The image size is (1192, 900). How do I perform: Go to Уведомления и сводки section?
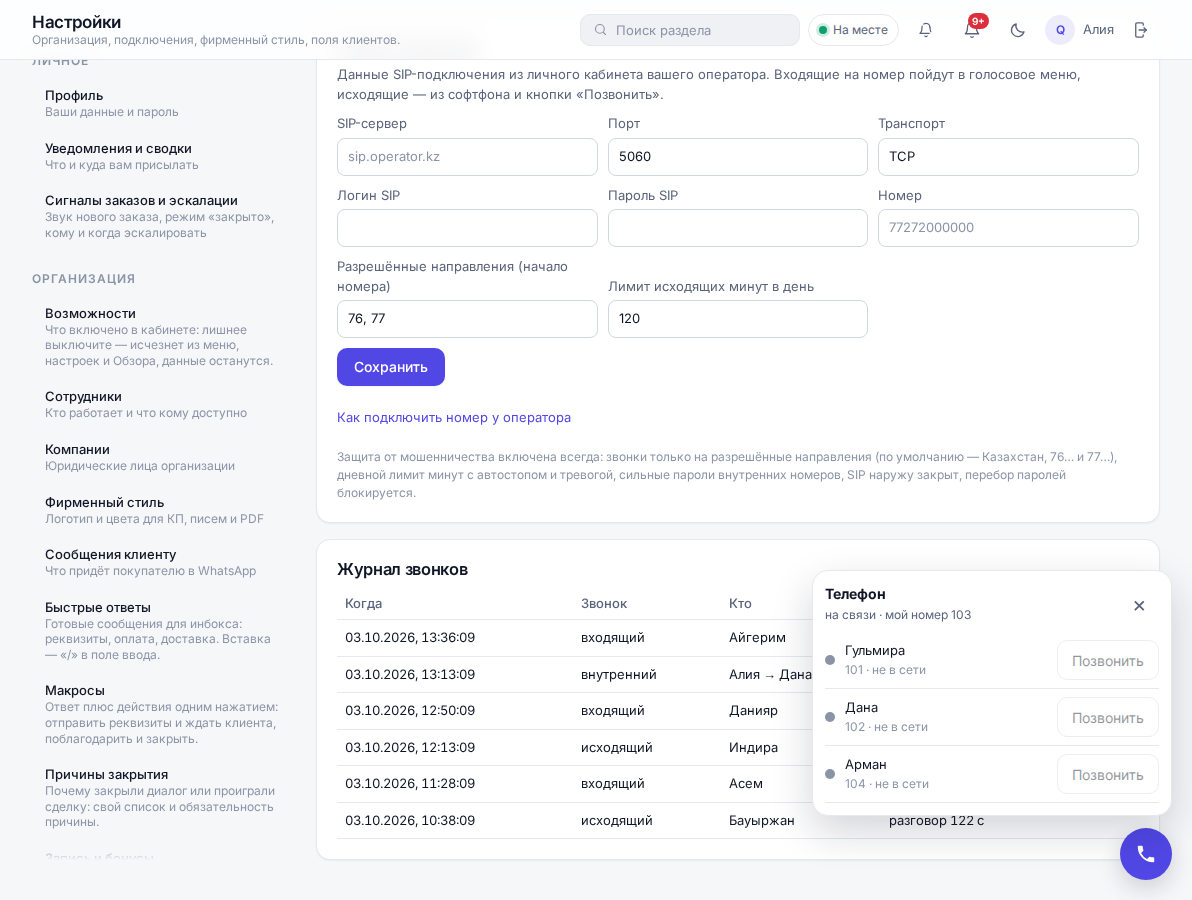point(159,156)
